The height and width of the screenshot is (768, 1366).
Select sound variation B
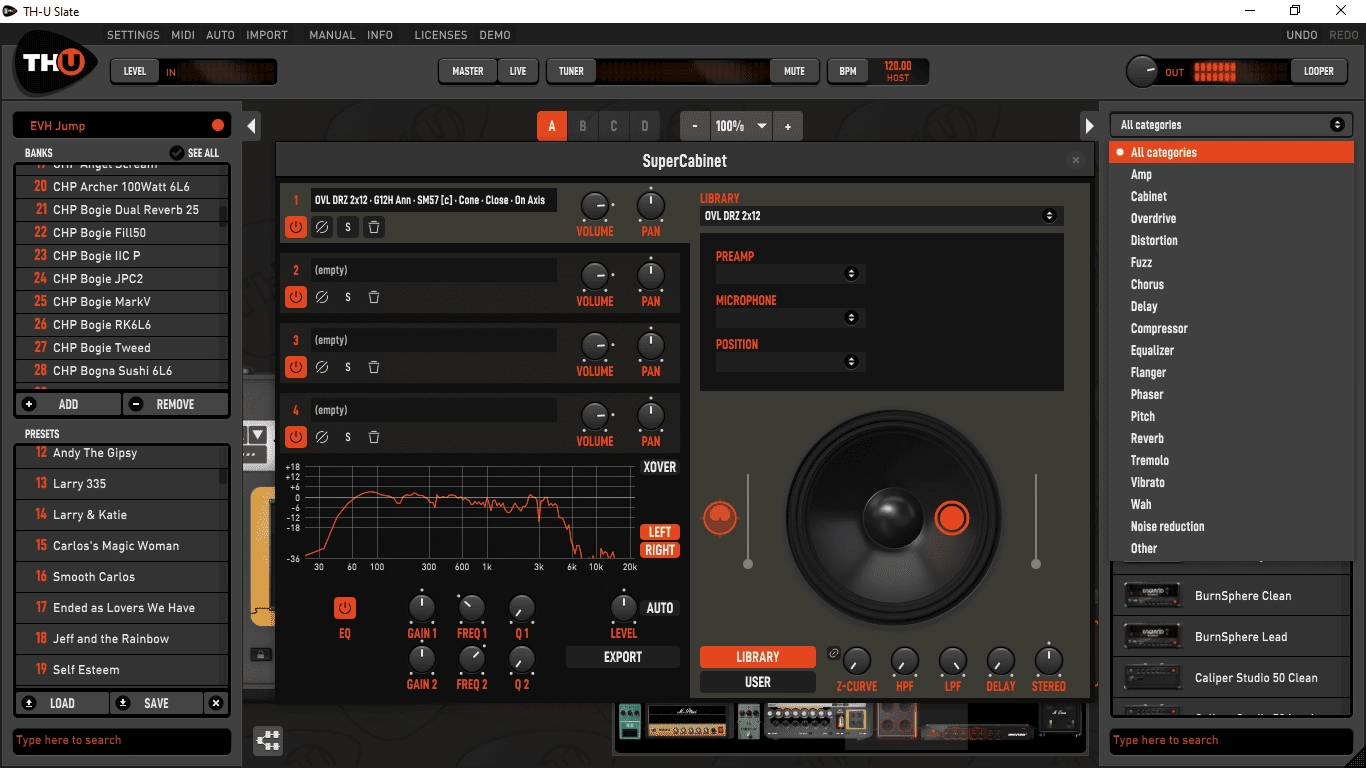[x=583, y=126]
